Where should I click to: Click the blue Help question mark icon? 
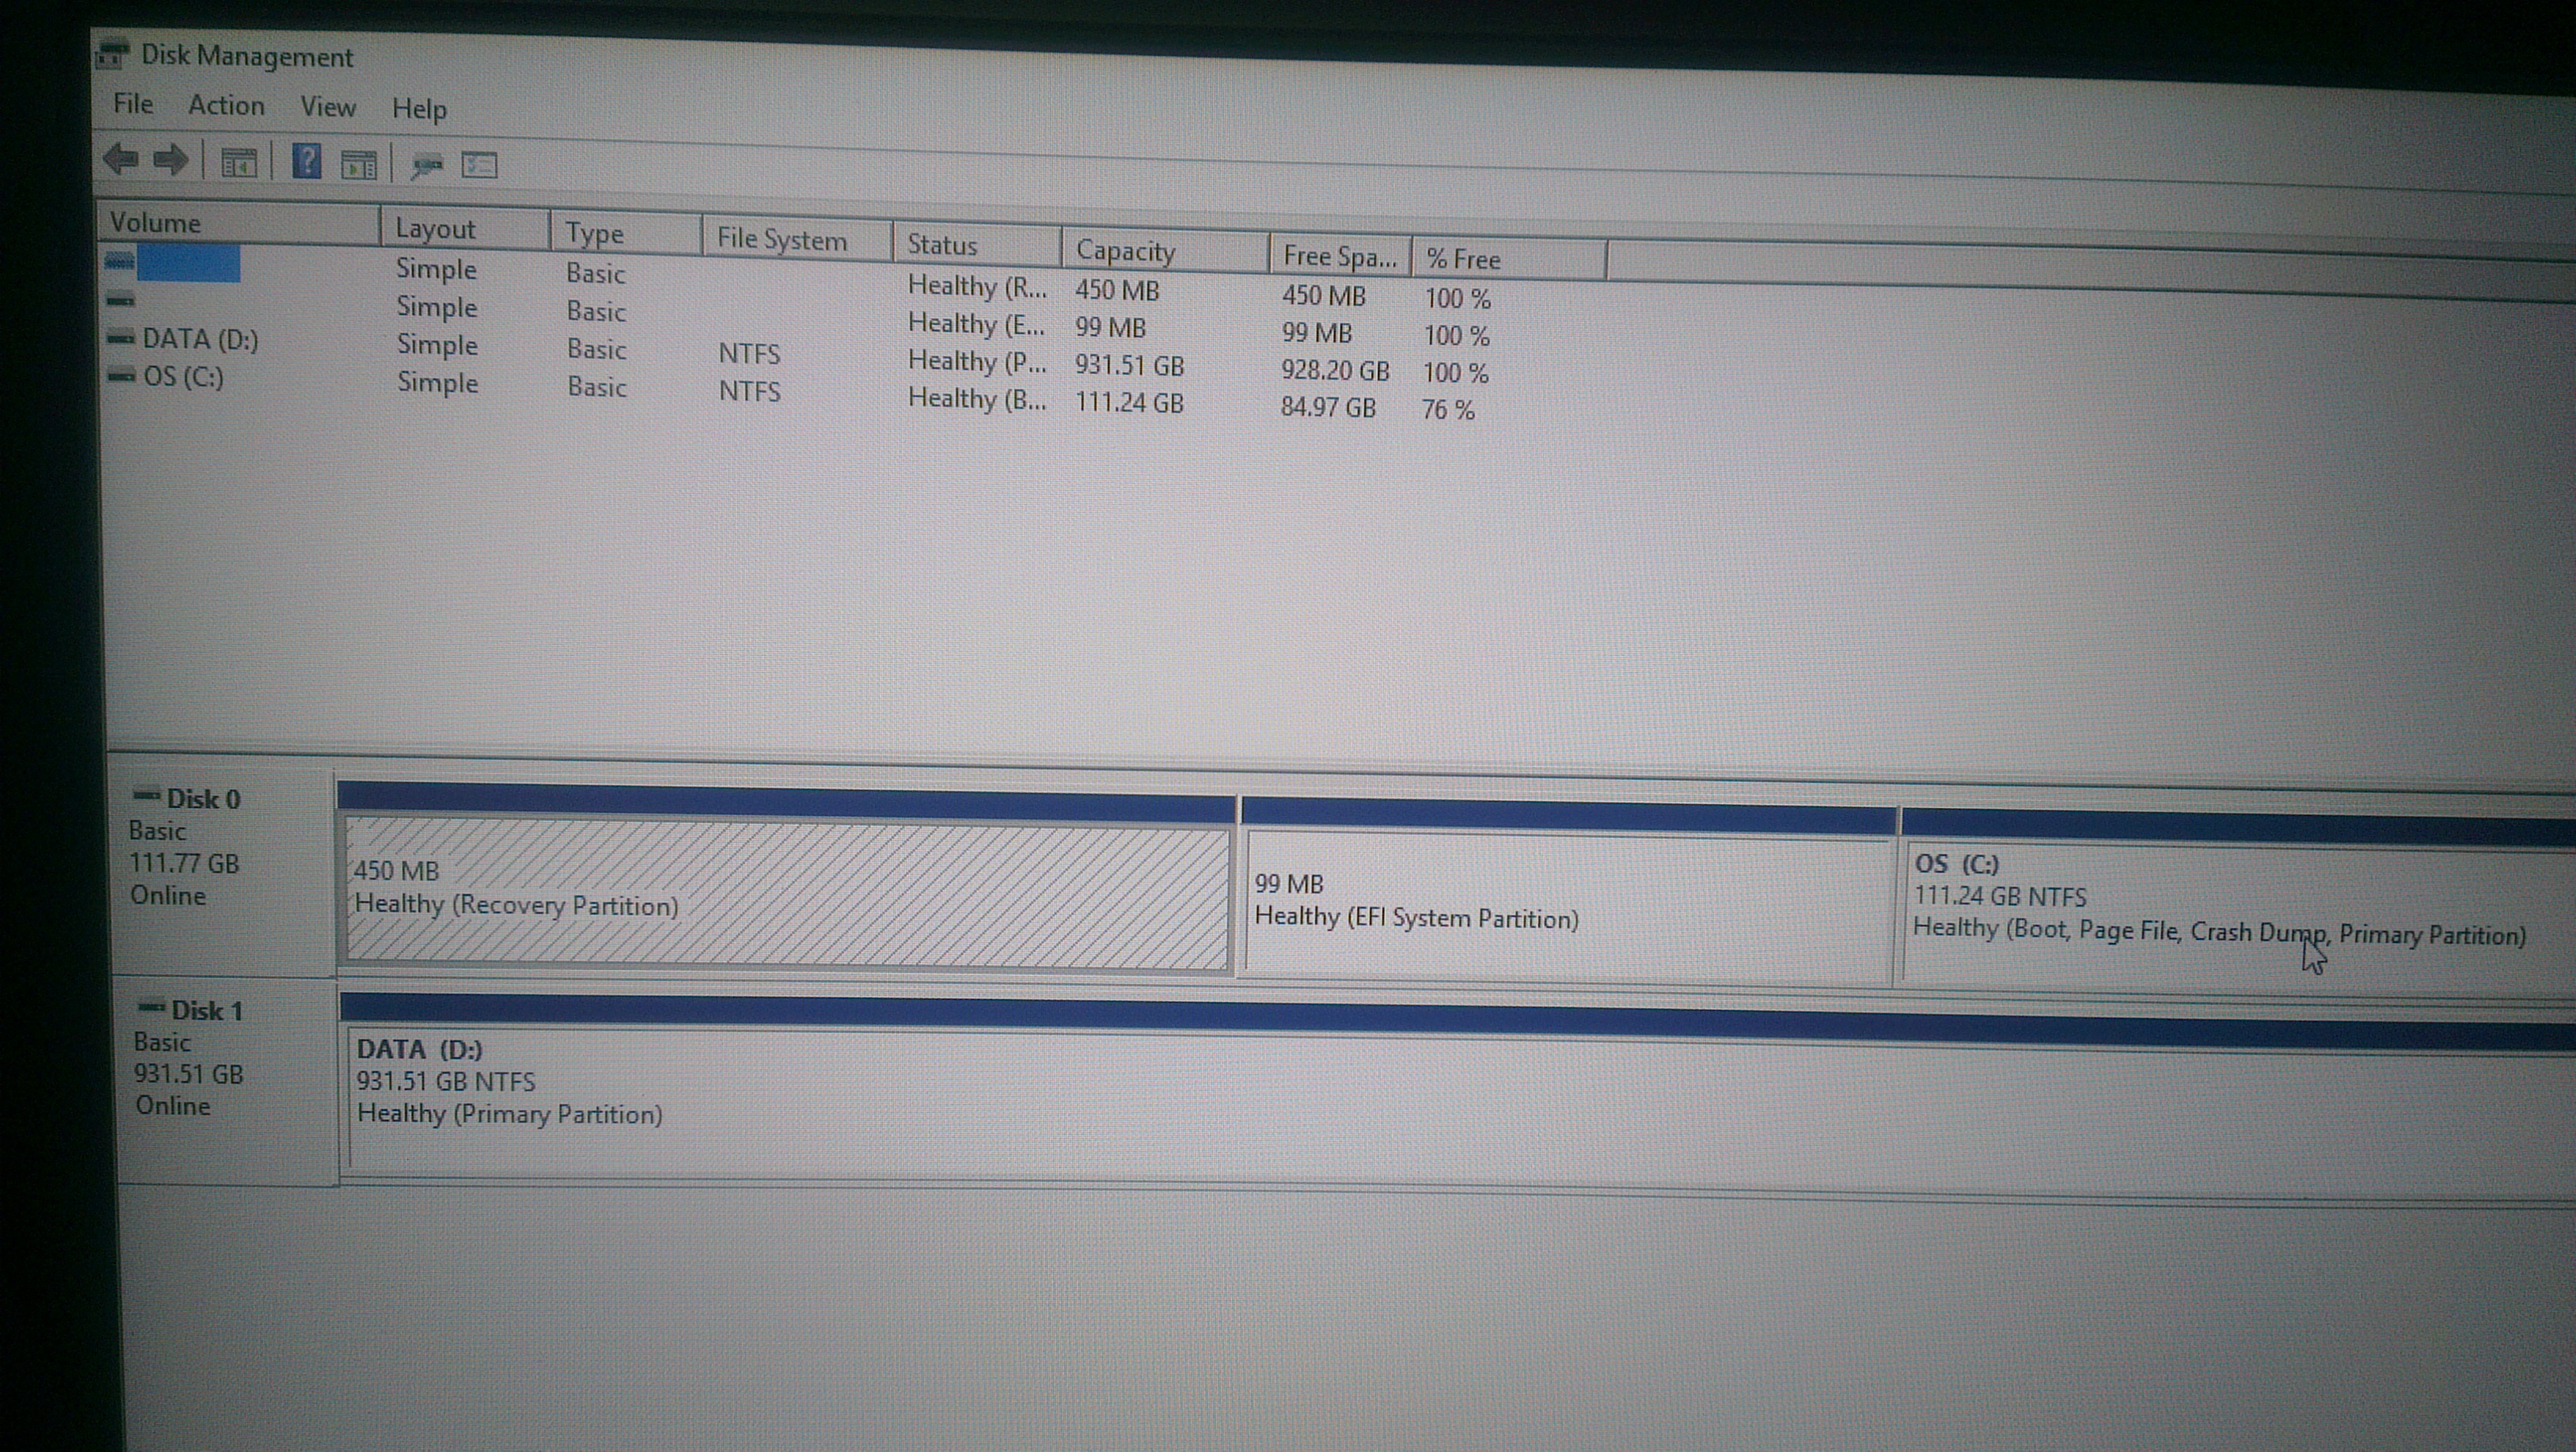pyautogui.click(x=306, y=161)
